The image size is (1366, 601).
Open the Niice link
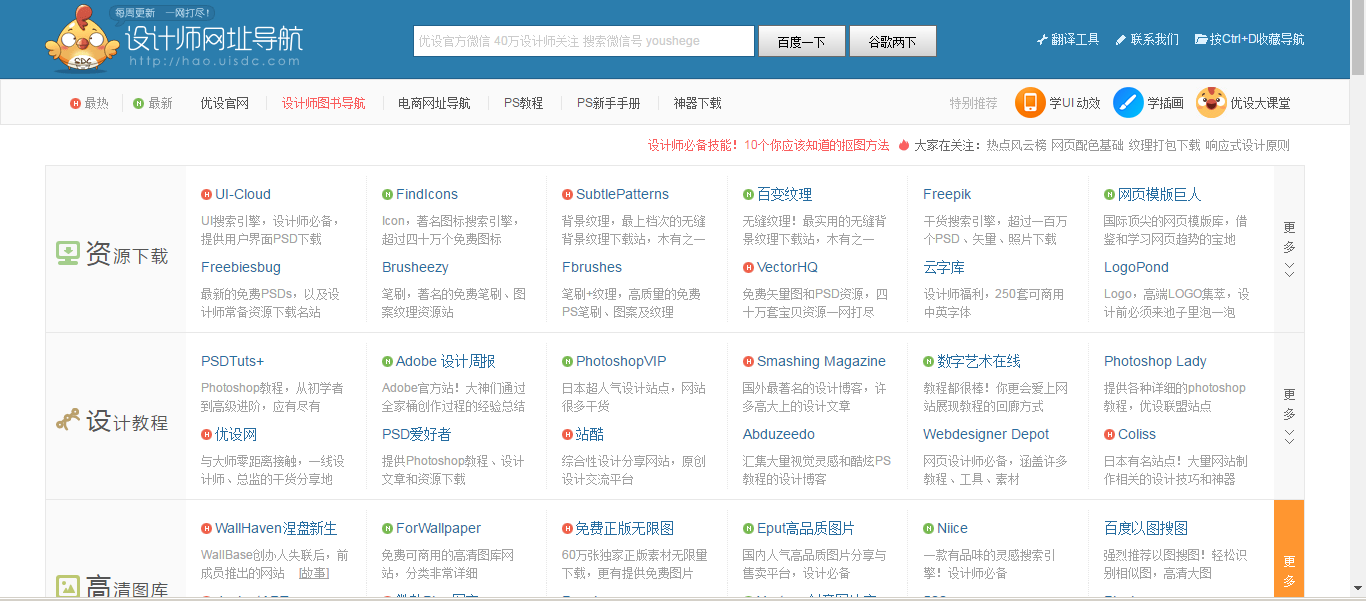coord(952,528)
